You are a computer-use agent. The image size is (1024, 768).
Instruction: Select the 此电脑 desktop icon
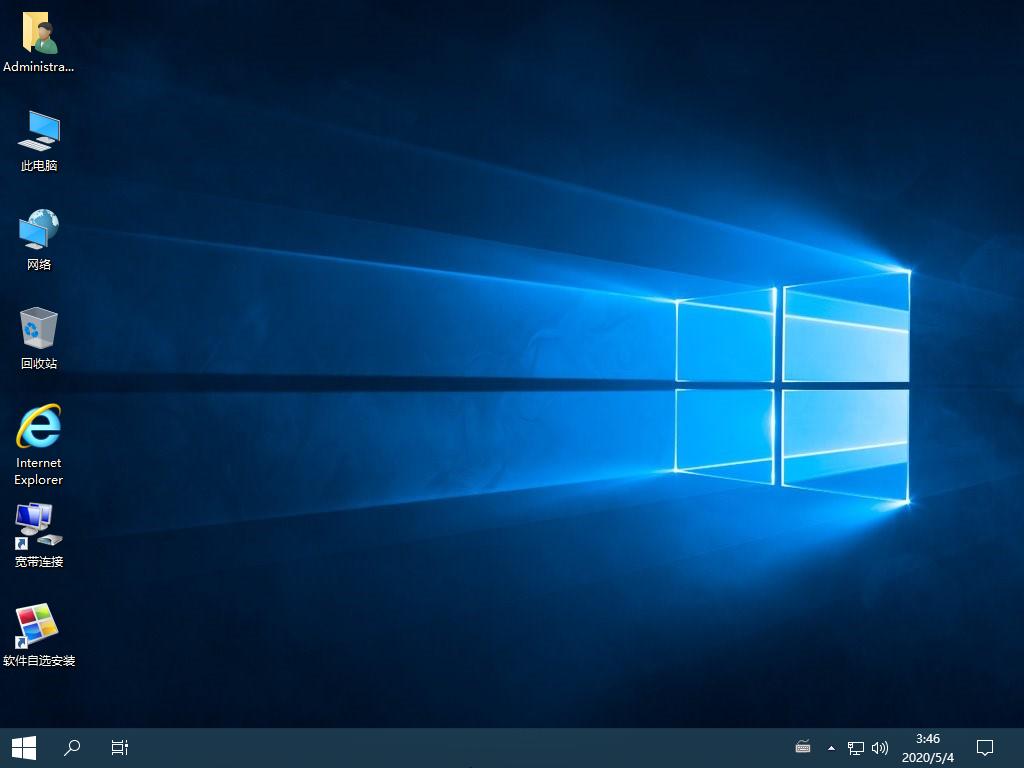(x=39, y=140)
